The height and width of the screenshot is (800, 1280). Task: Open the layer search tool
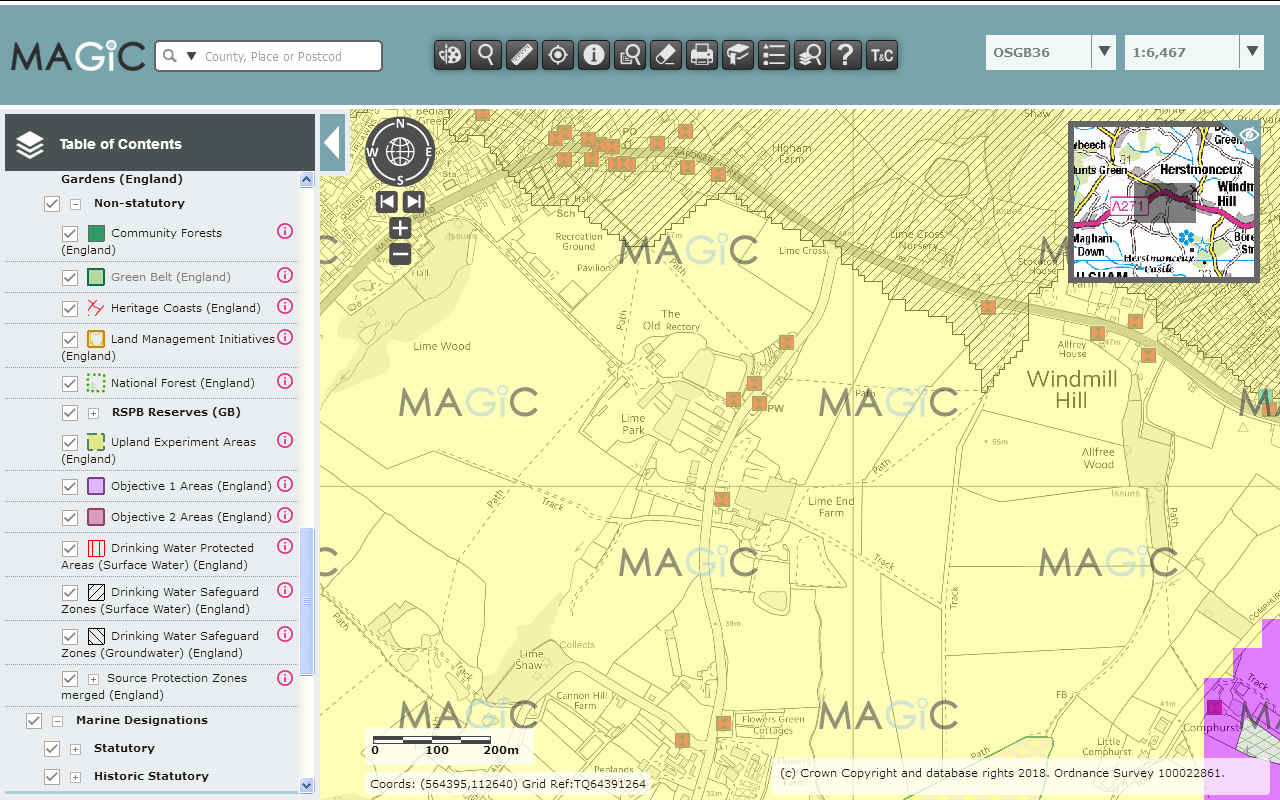coord(810,55)
